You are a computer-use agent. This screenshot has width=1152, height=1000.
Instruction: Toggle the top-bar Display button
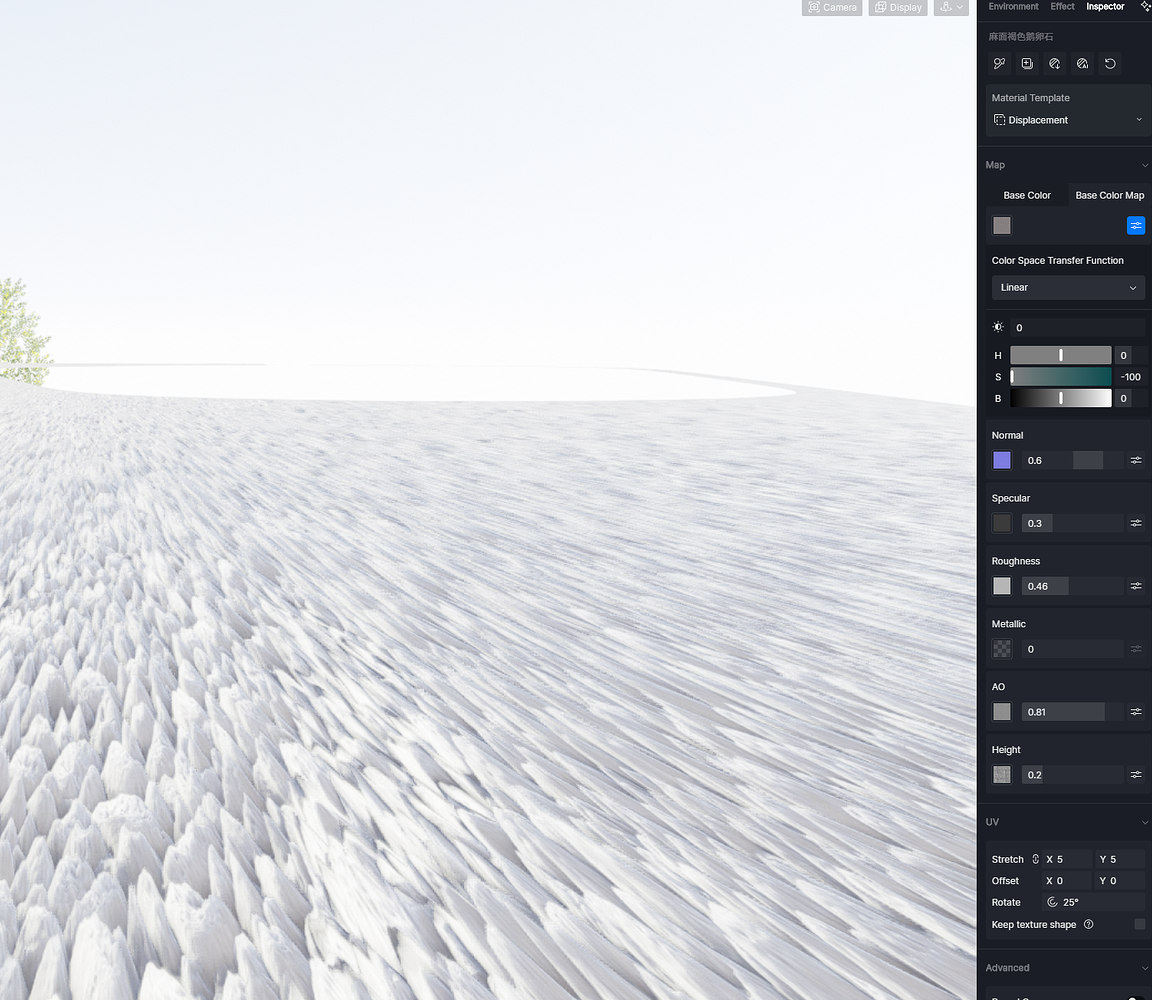897,7
